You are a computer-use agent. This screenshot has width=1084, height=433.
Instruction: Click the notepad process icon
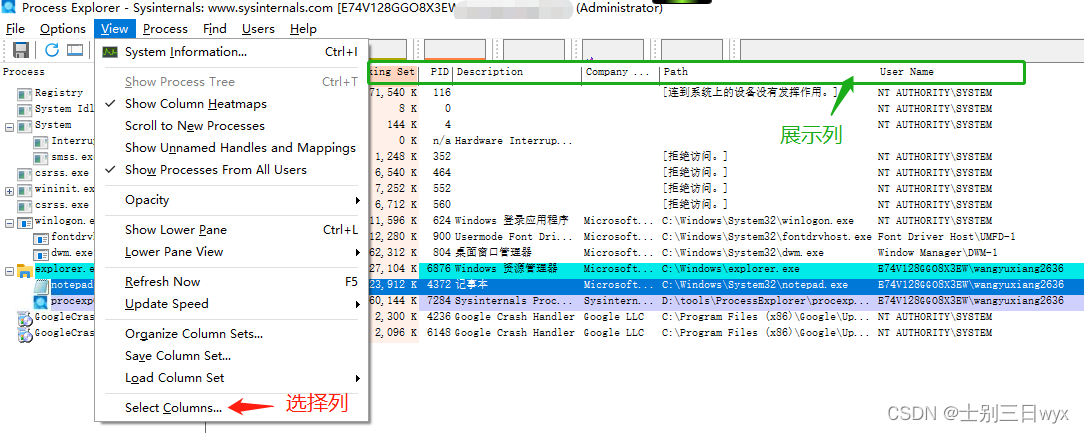[x=41, y=286]
